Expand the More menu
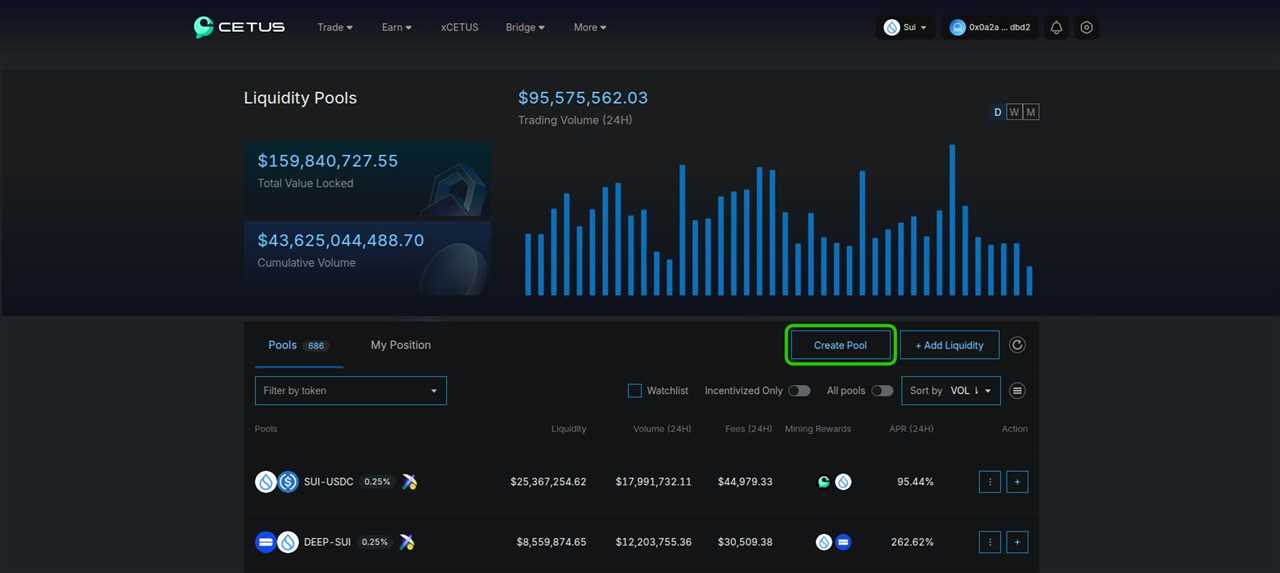 [590, 28]
